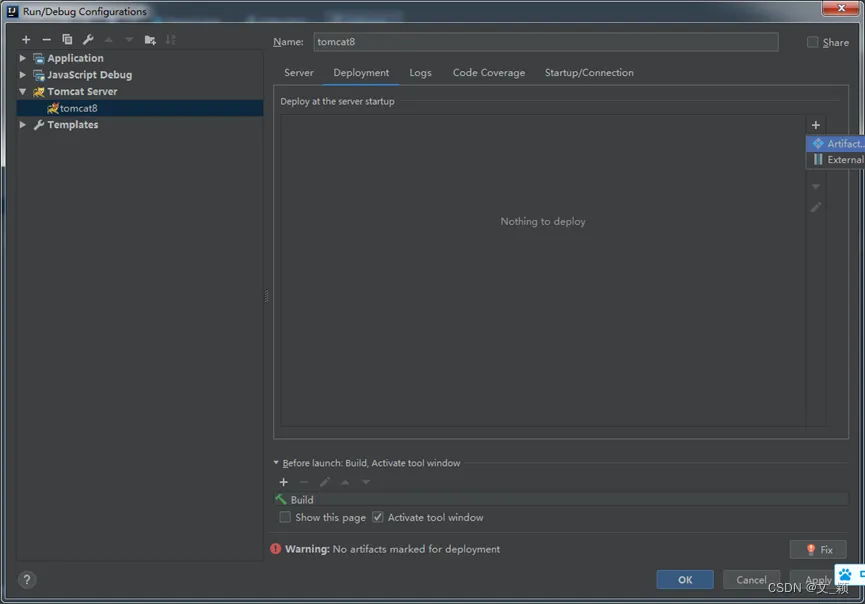Copy the selected configuration

point(67,39)
